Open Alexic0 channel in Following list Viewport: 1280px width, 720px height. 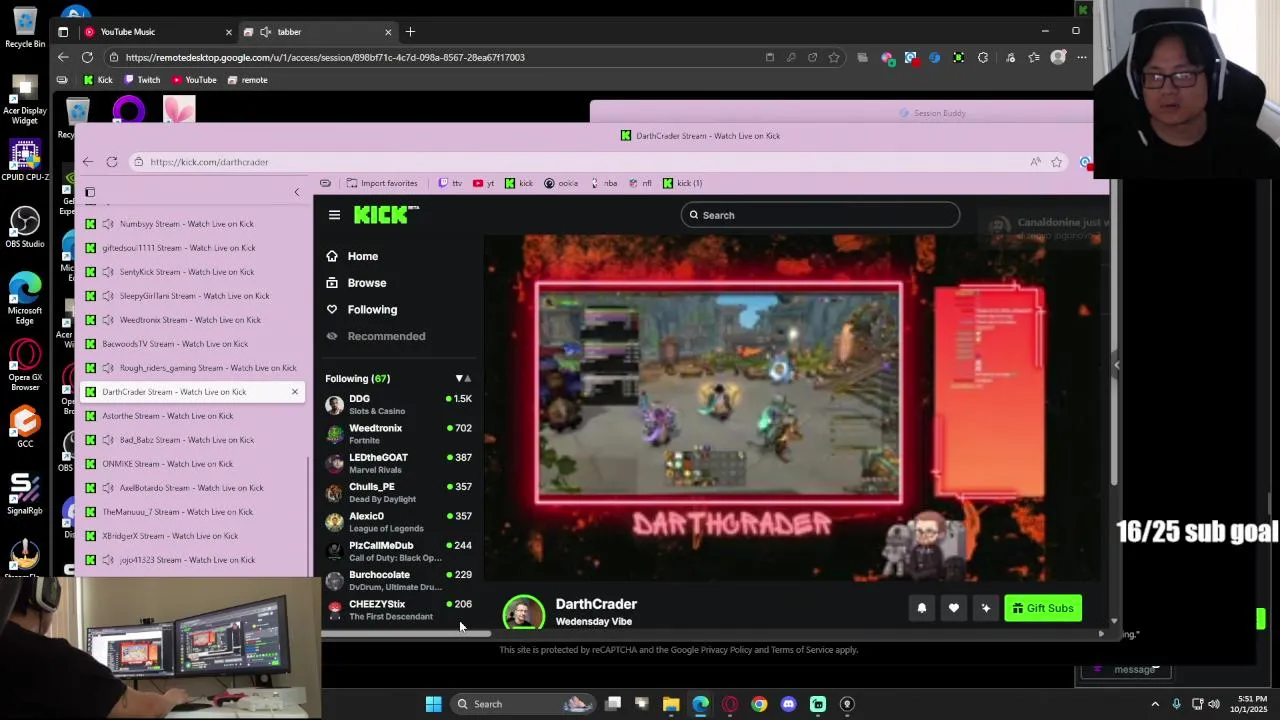point(398,522)
